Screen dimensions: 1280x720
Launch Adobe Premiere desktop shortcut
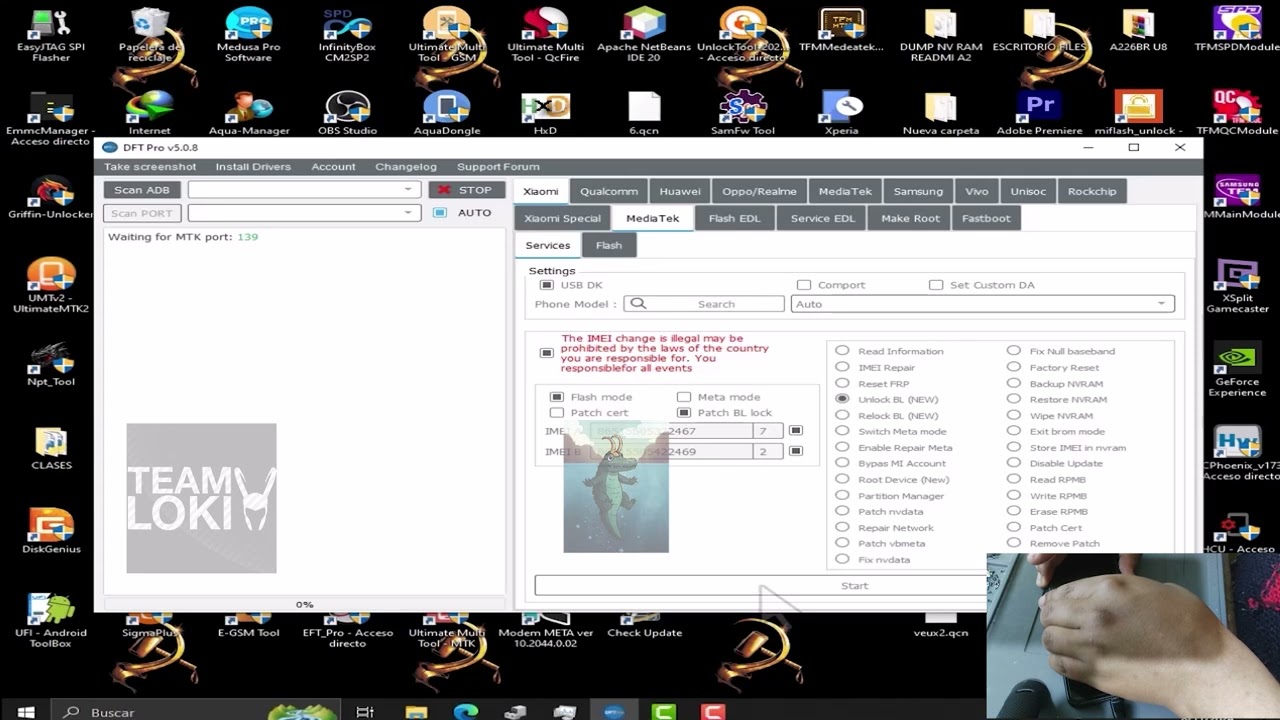pyautogui.click(x=1040, y=113)
